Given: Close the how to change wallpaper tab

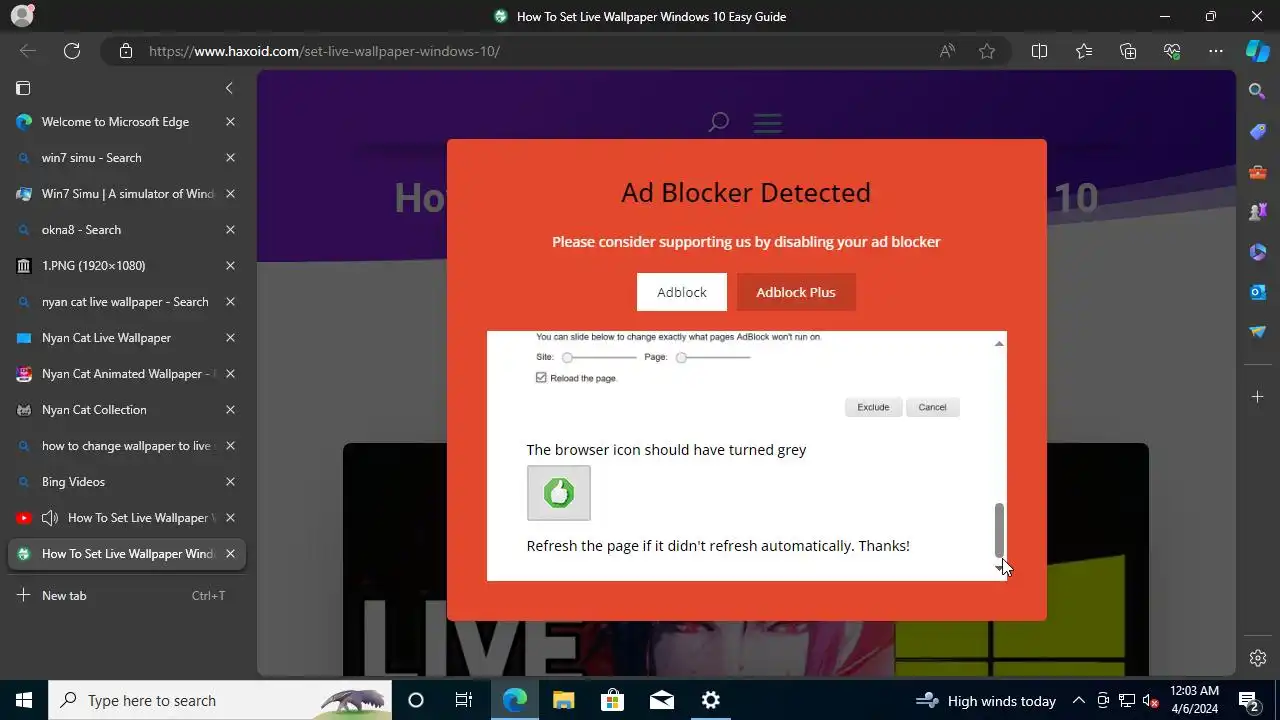Looking at the screenshot, I should tap(230, 446).
